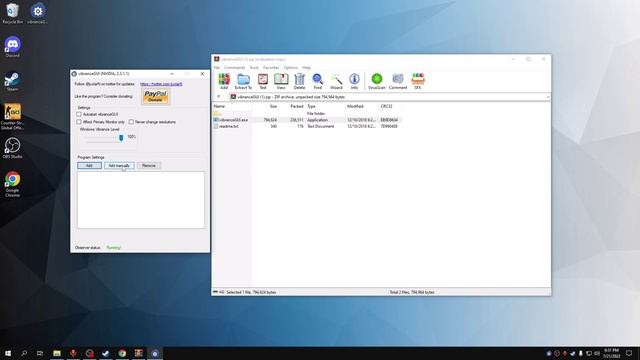Open taskbar search
640x360 pixels.
pos(24,353)
